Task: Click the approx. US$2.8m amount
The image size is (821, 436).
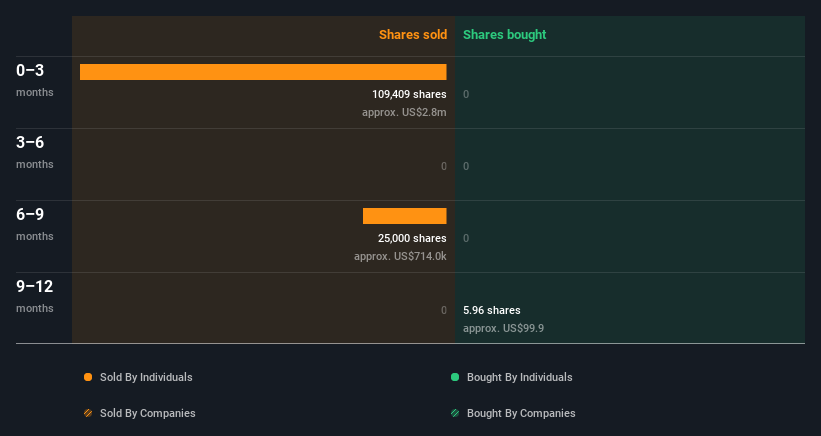Action: 404,112
